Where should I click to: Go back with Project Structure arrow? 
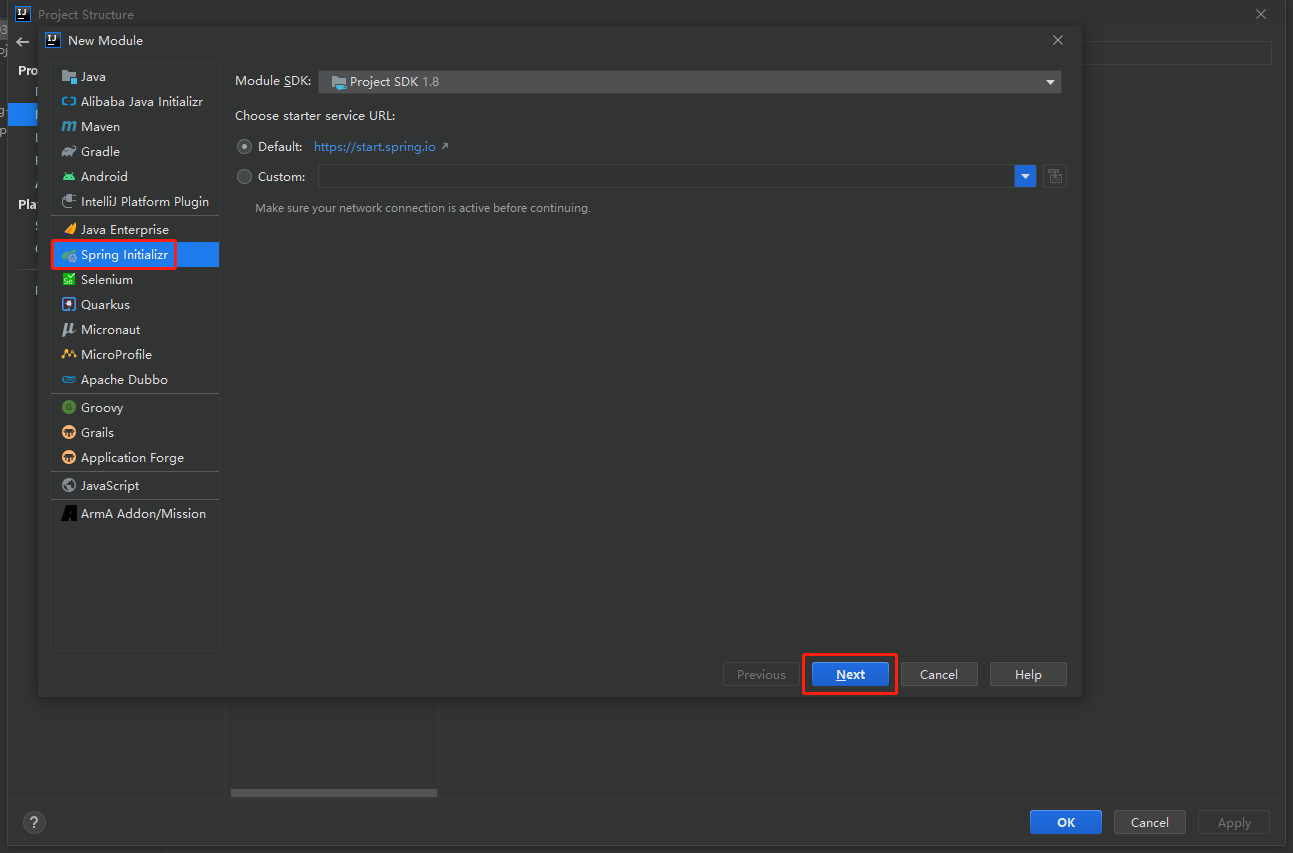click(22, 43)
